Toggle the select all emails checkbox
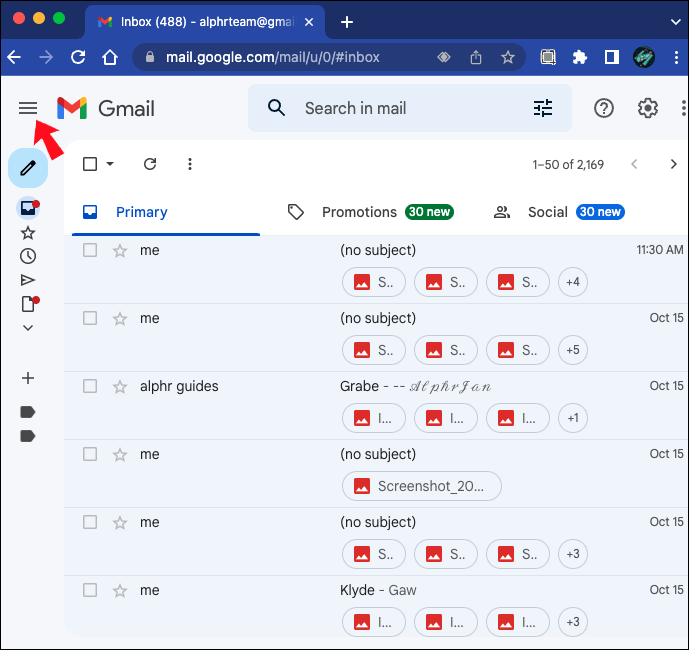This screenshot has height=650, width=689. [x=90, y=164]
